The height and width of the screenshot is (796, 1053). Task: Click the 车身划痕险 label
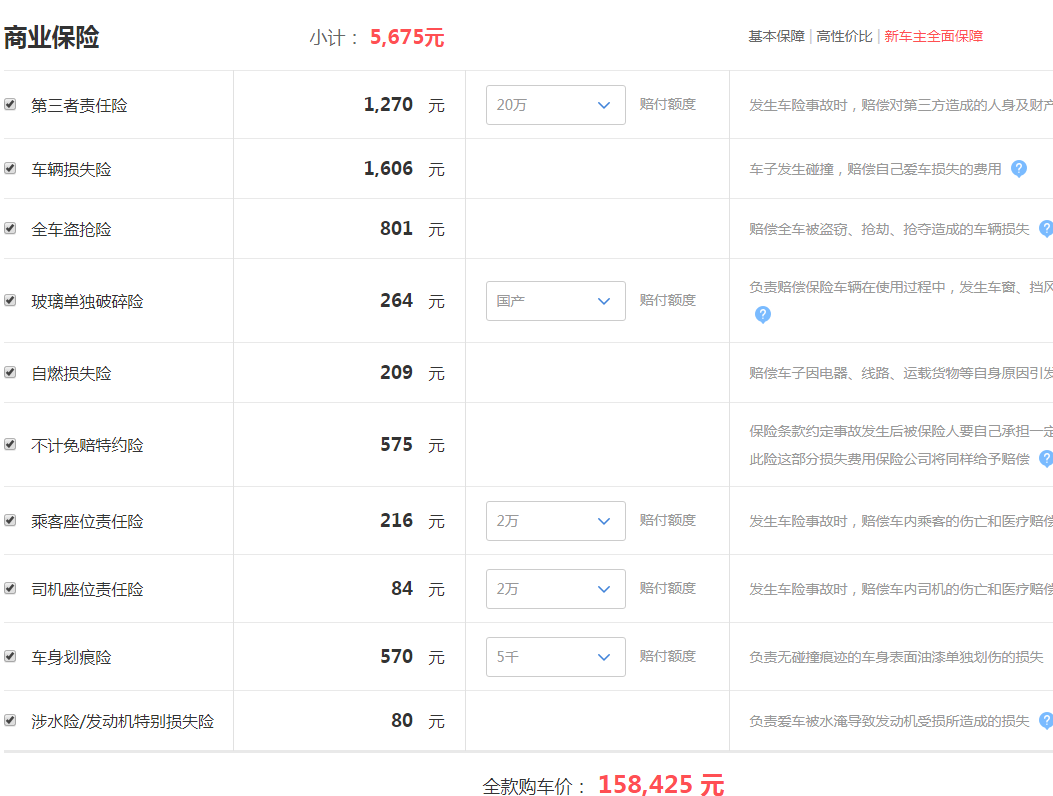(71, 657)
